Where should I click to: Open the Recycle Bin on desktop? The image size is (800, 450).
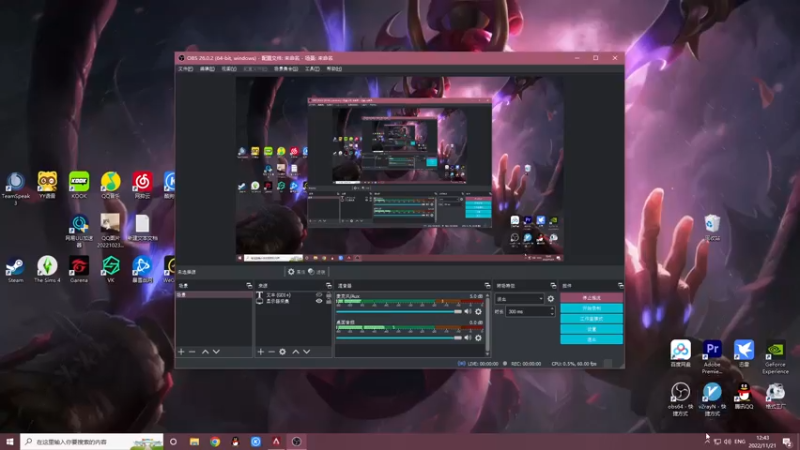(712, 228)
